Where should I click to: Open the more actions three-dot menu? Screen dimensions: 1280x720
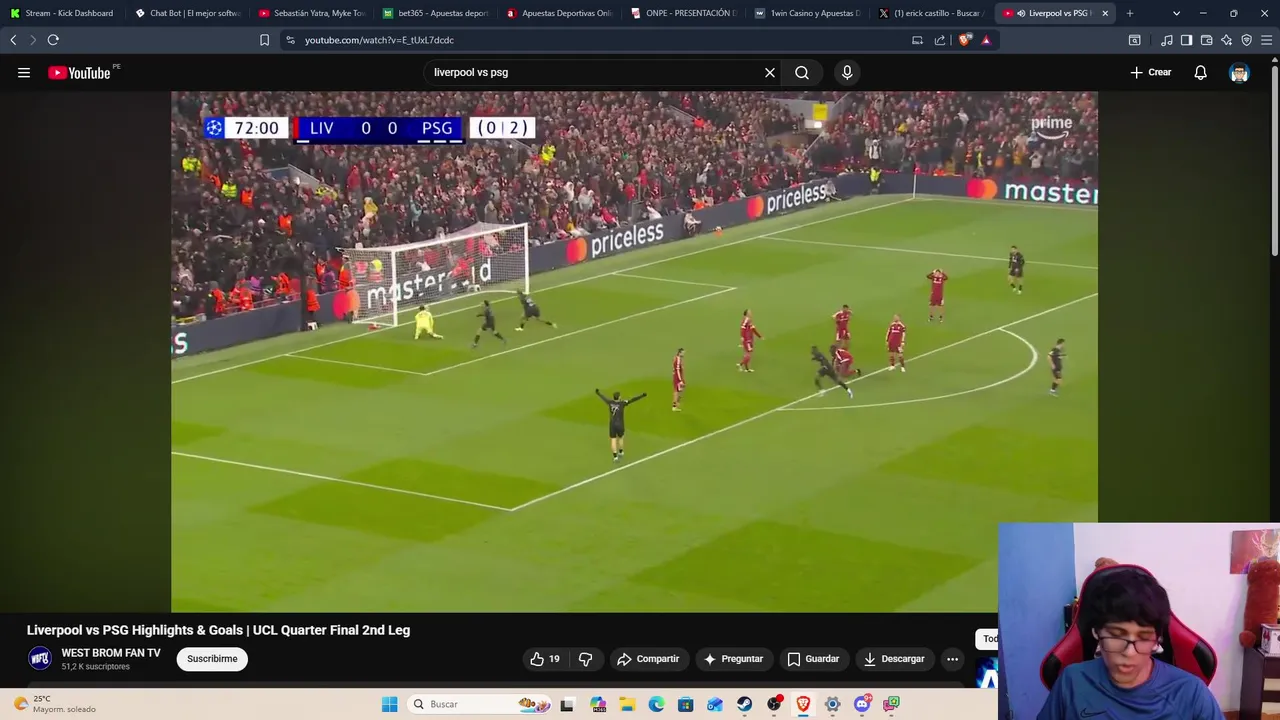click(x=952, y=659)
